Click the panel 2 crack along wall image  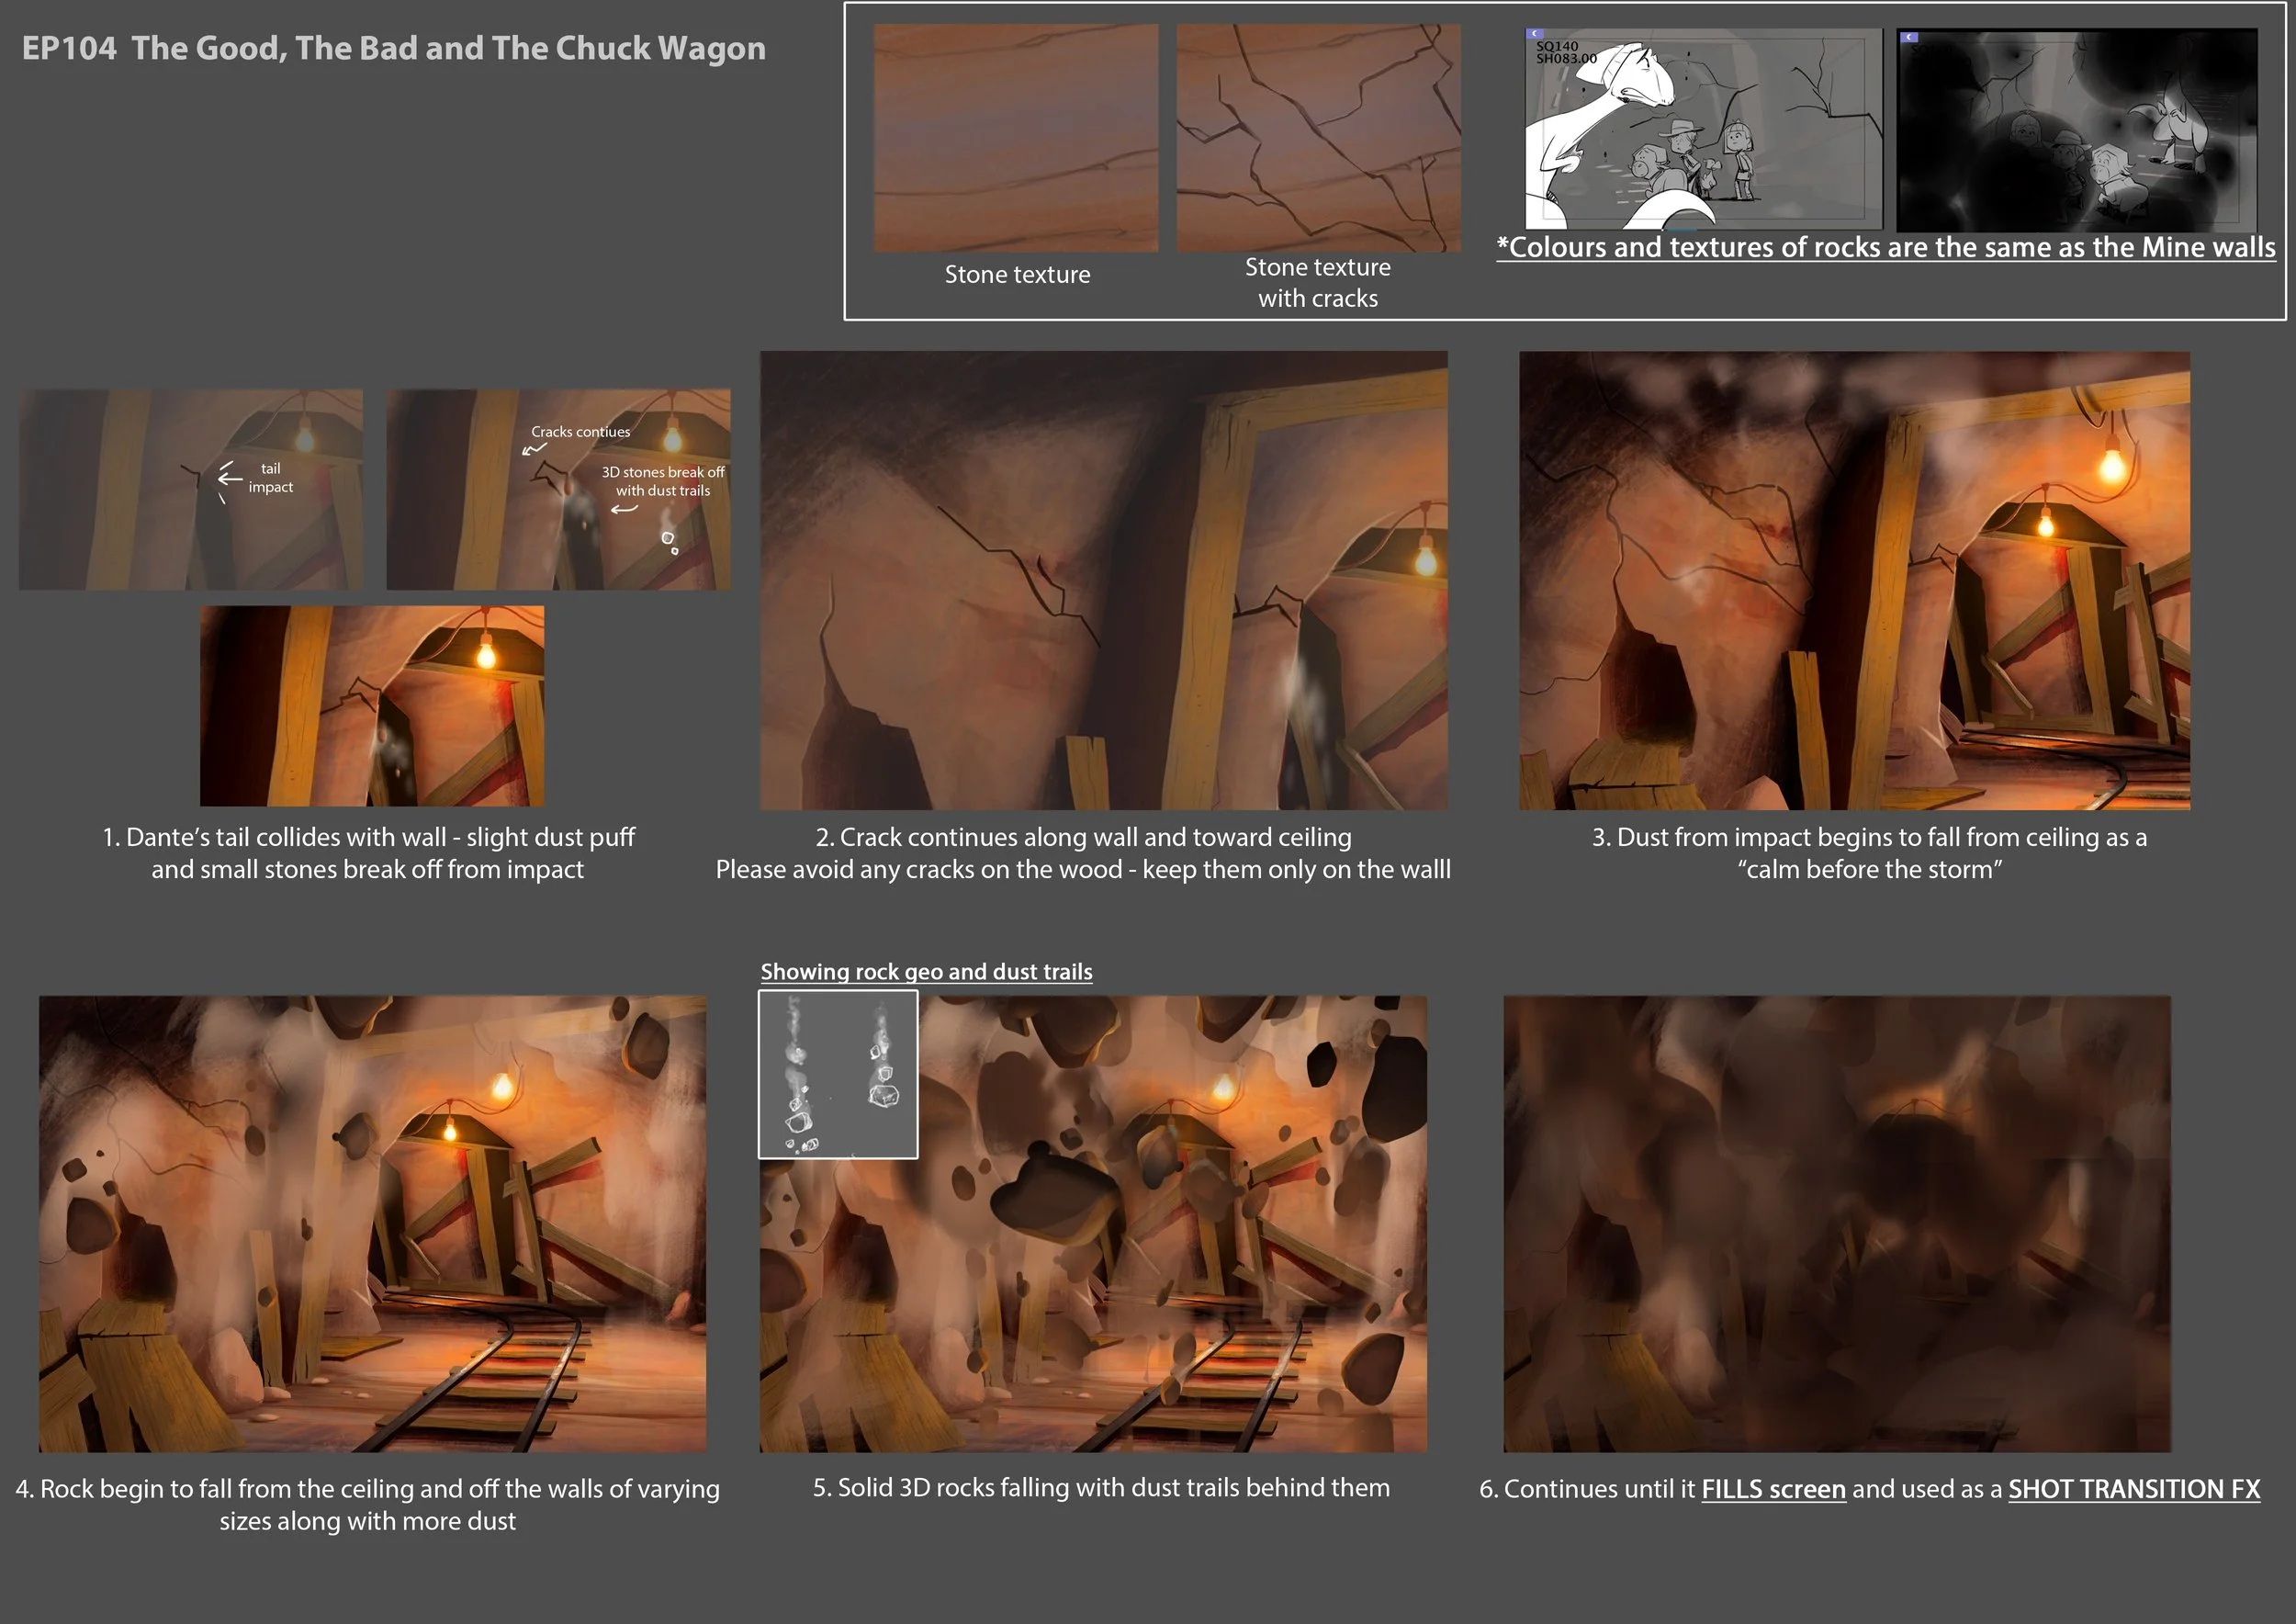(1103, 580)
